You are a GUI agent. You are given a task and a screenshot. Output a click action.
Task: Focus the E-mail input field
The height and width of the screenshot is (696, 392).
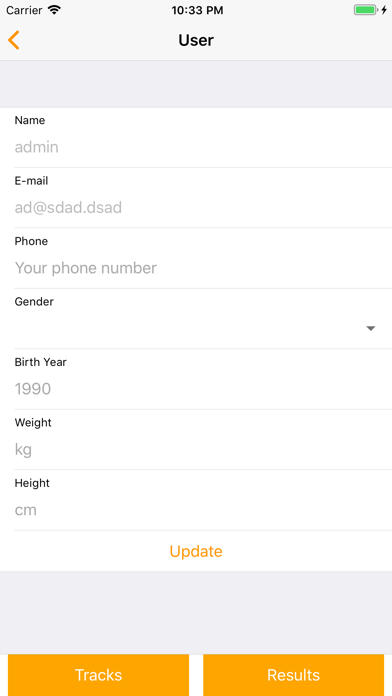196,207
